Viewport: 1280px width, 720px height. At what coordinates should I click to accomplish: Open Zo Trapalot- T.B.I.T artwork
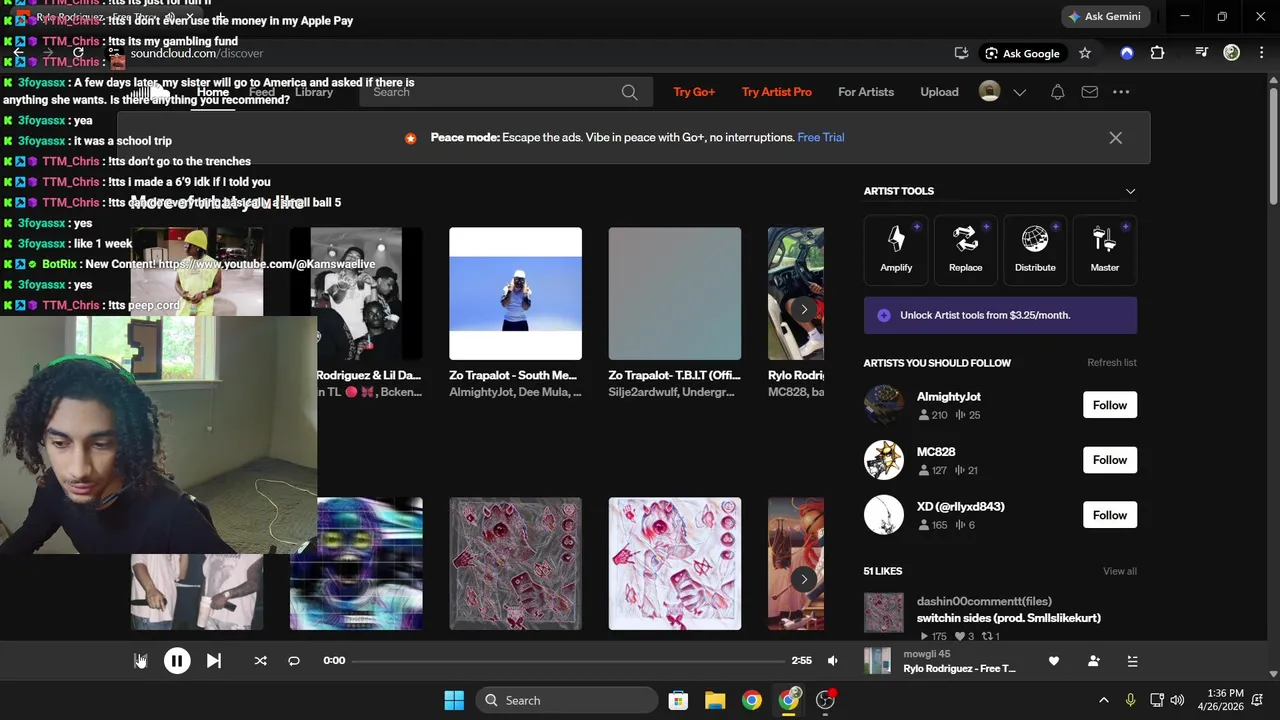pyautogui.click(x=675, y=293)
